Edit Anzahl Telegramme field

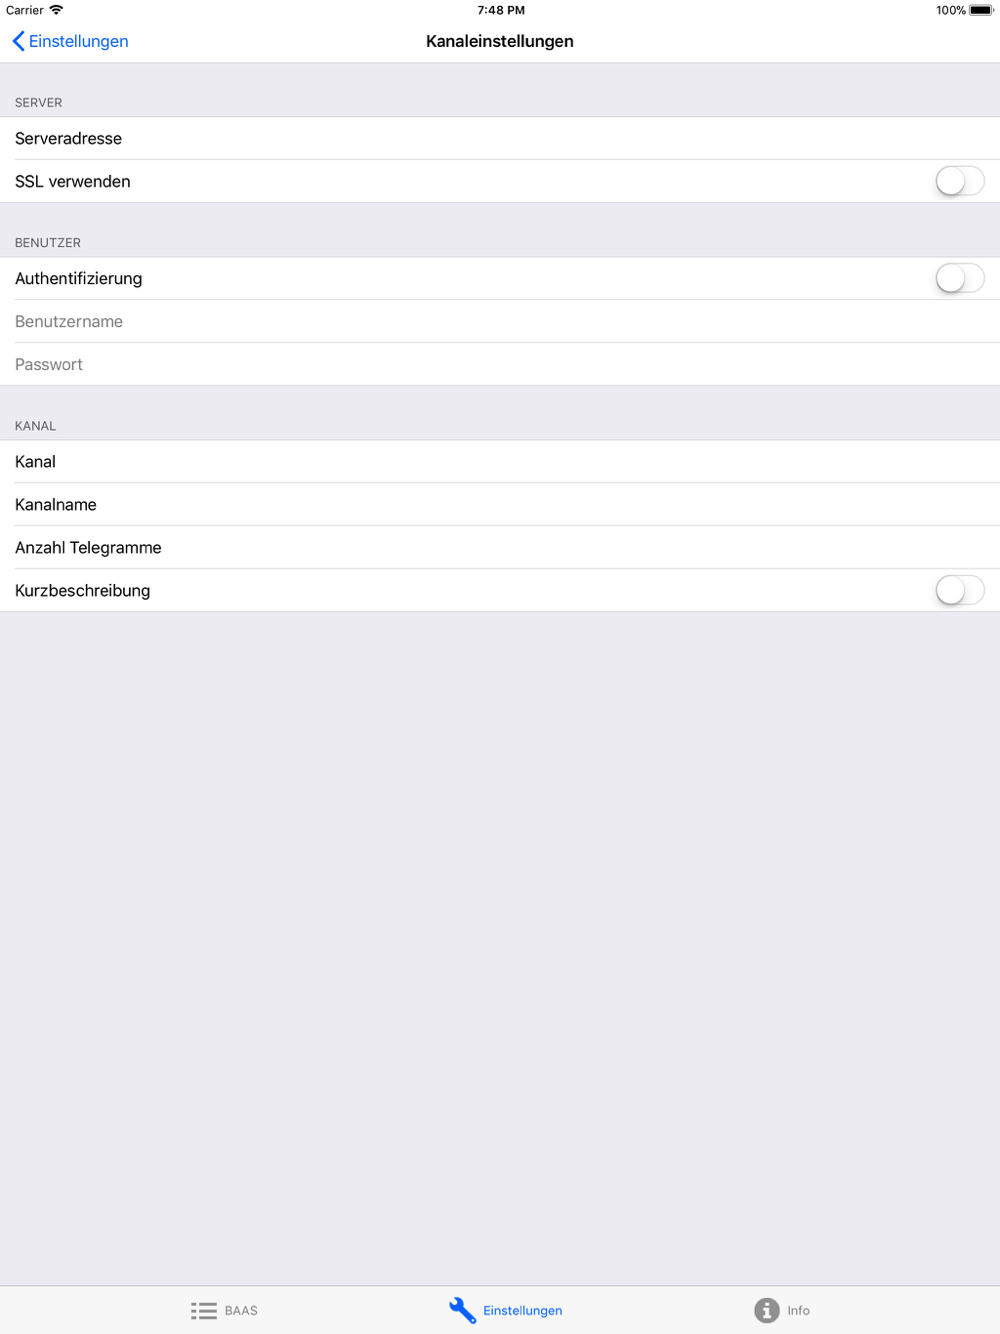[x=500, y=547]
